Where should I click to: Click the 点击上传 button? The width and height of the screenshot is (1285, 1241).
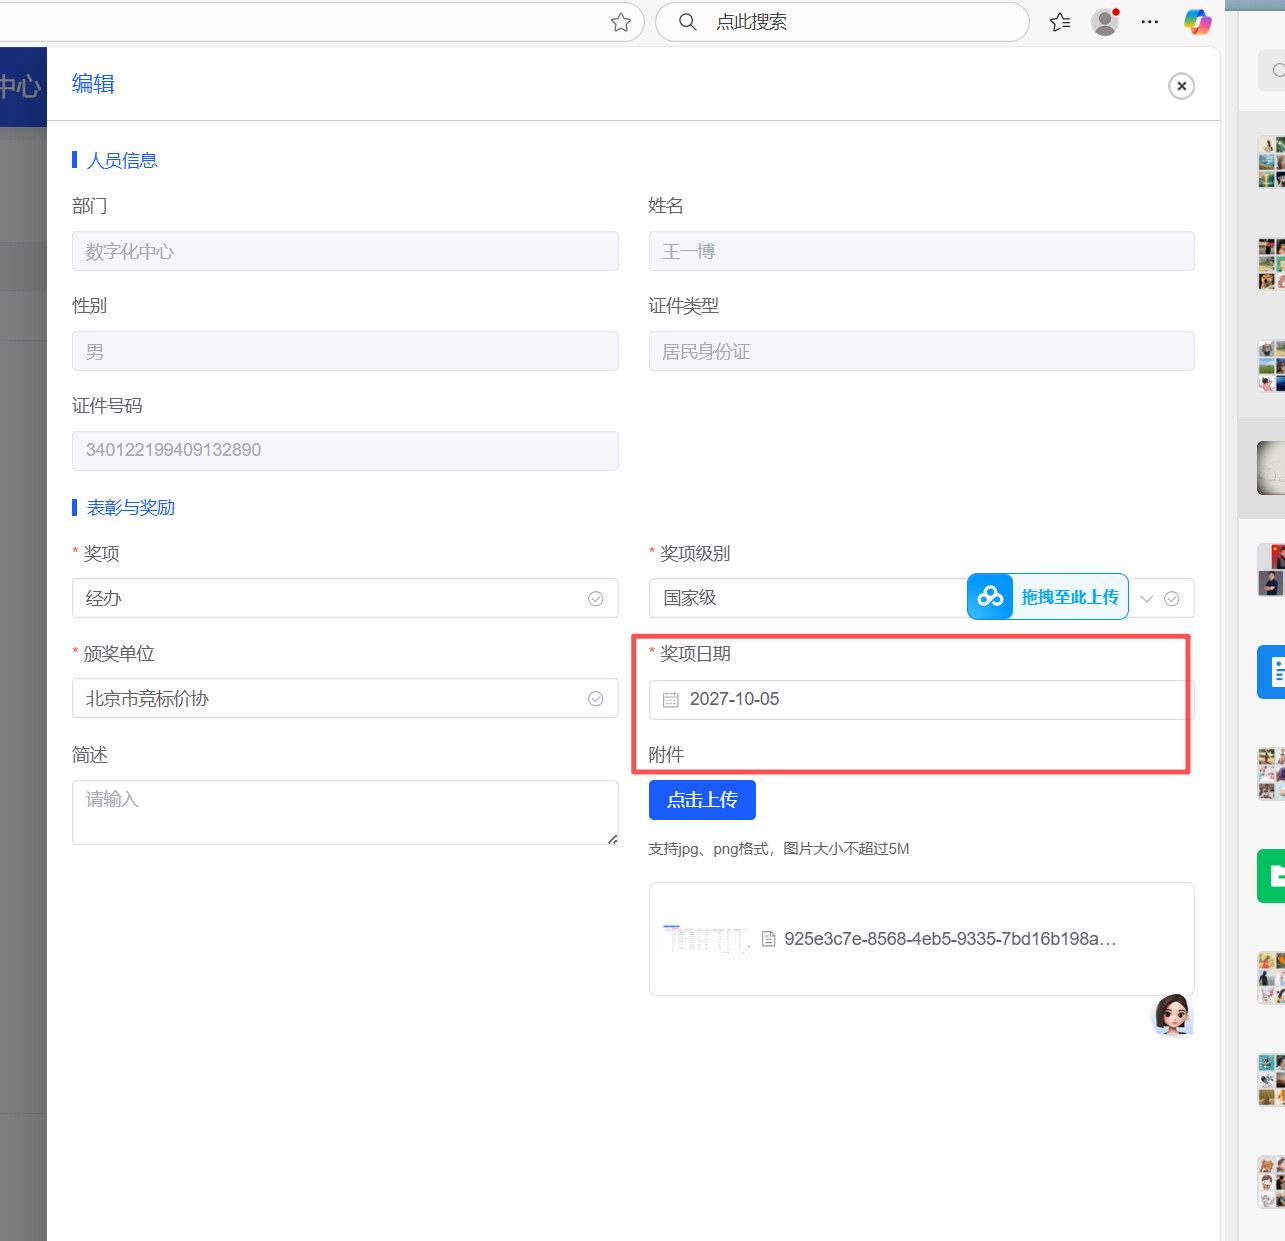[702, 800]
